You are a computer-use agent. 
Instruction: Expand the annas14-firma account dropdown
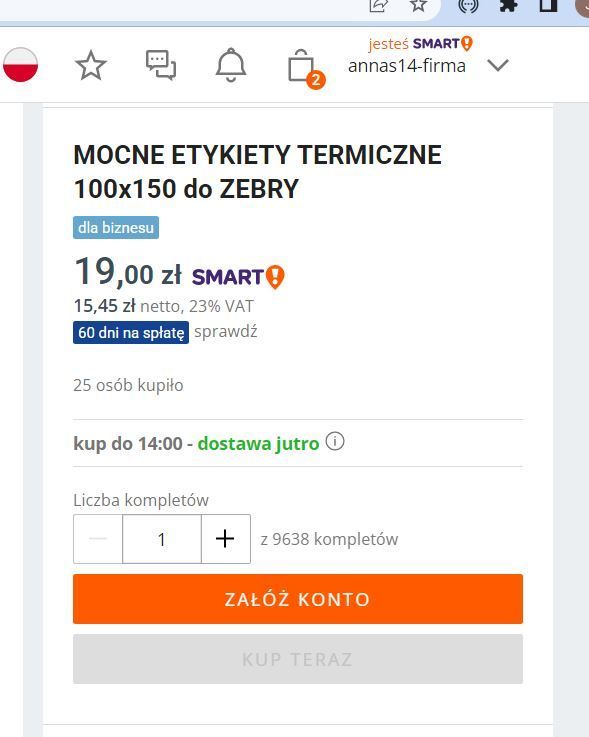pos(498,65)
